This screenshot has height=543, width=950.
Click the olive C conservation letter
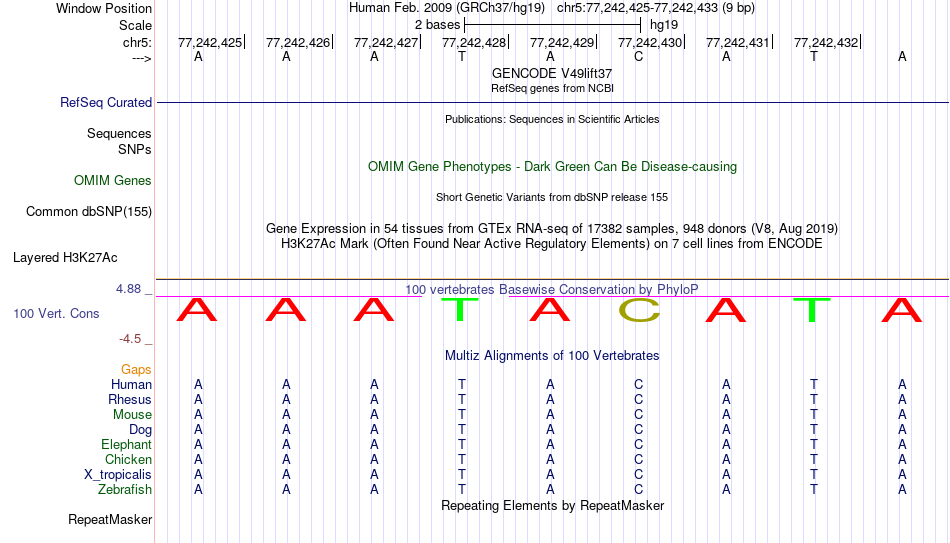coord(639,310)
